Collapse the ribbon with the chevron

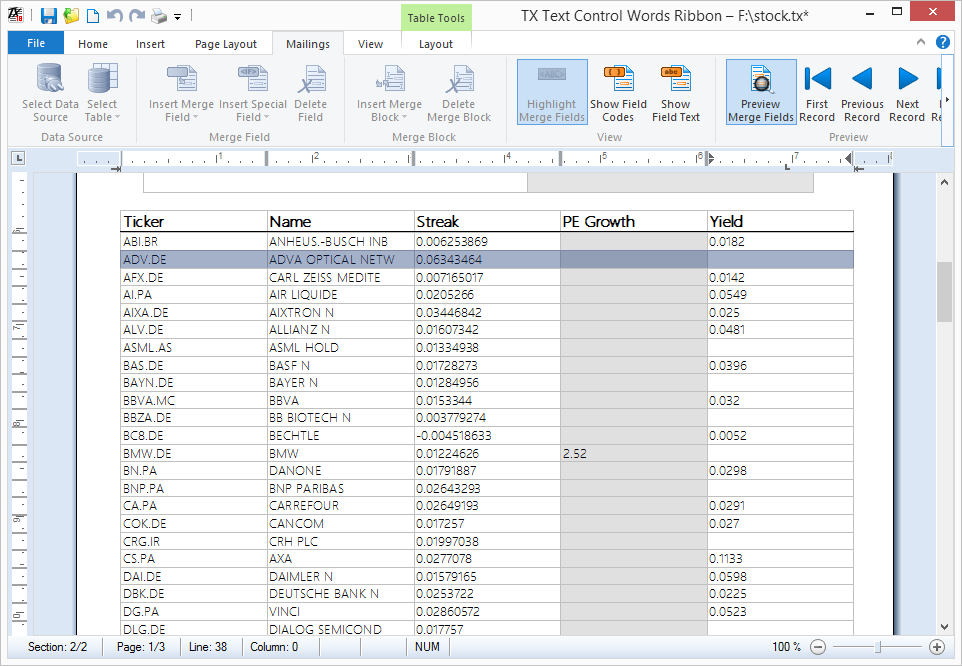(x=920, y=42)
